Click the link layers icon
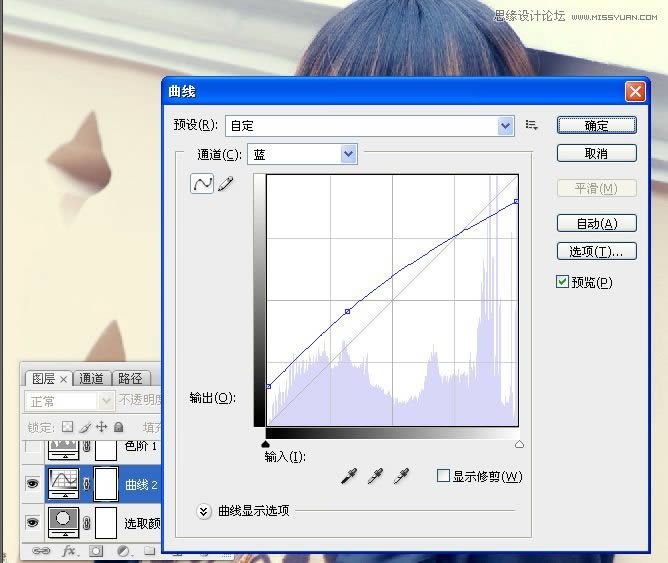The height and width of the screenshot is (563, 668). coord(42,551)
